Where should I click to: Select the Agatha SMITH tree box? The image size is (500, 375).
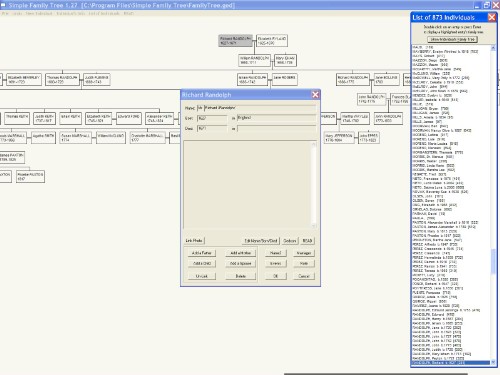(43, 138)
